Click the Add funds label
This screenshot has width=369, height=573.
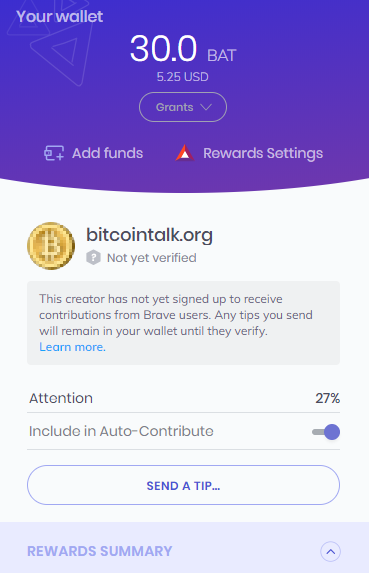tap(107, 153)
